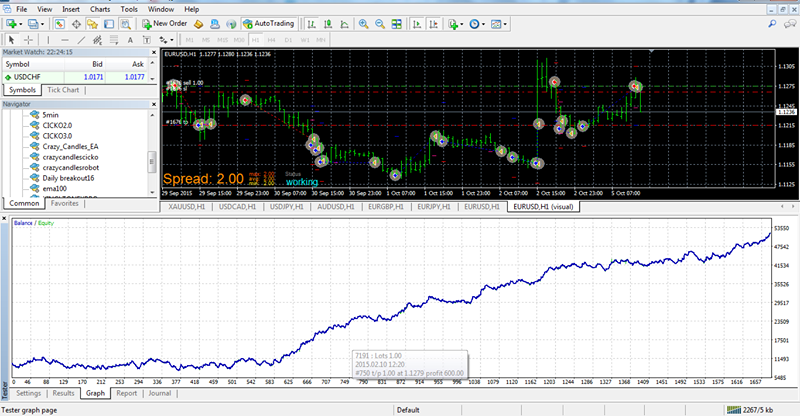
Task: Expand the Profiles dropdown arrow
Action: [42, 23]
